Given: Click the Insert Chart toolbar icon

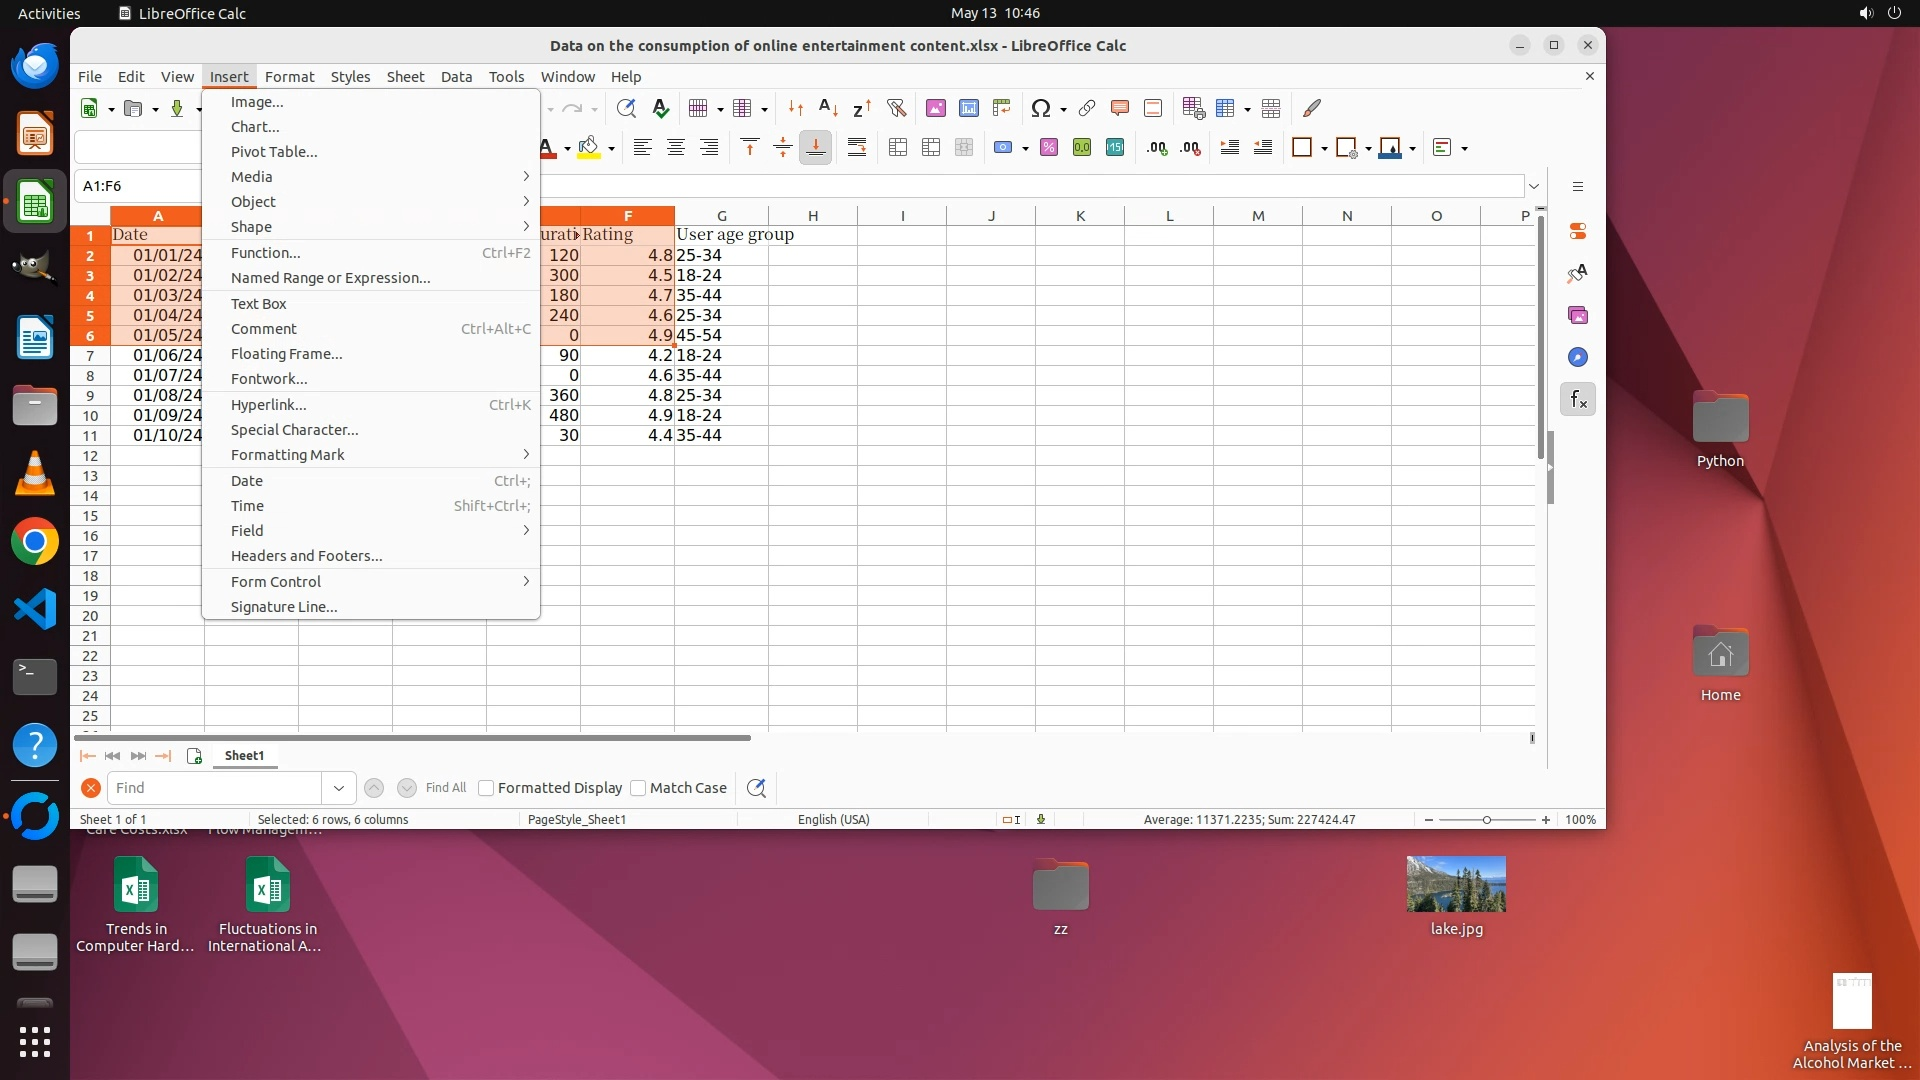Looking at the screenshot, I should pos(968,108).
